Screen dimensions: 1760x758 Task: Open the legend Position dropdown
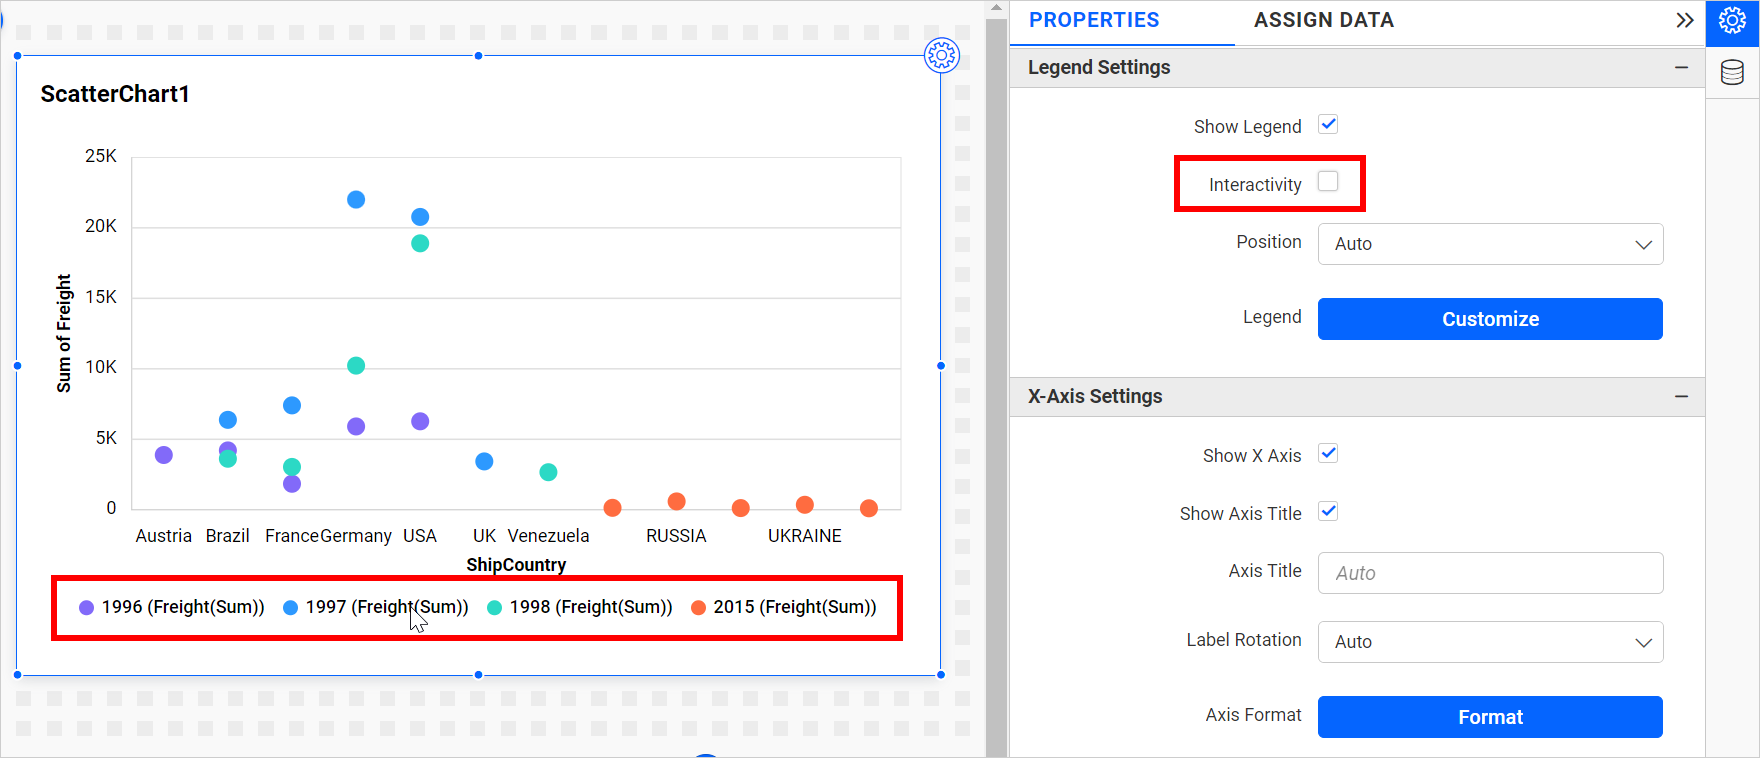point(1490,244)
